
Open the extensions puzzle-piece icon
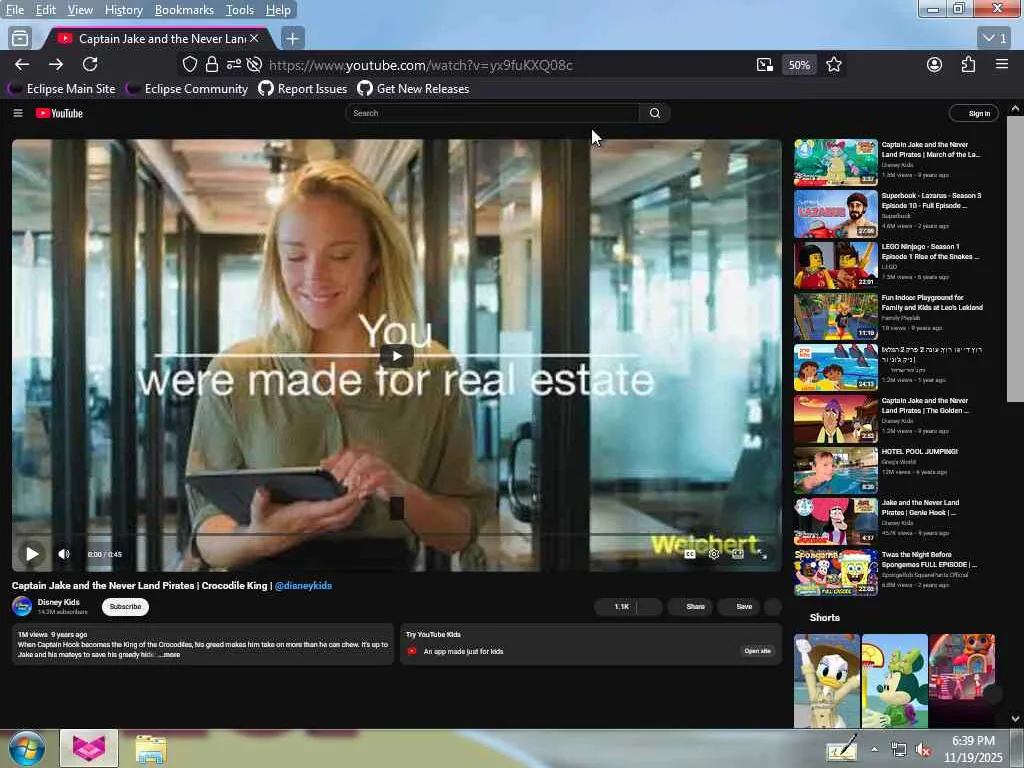coord(968,65)
